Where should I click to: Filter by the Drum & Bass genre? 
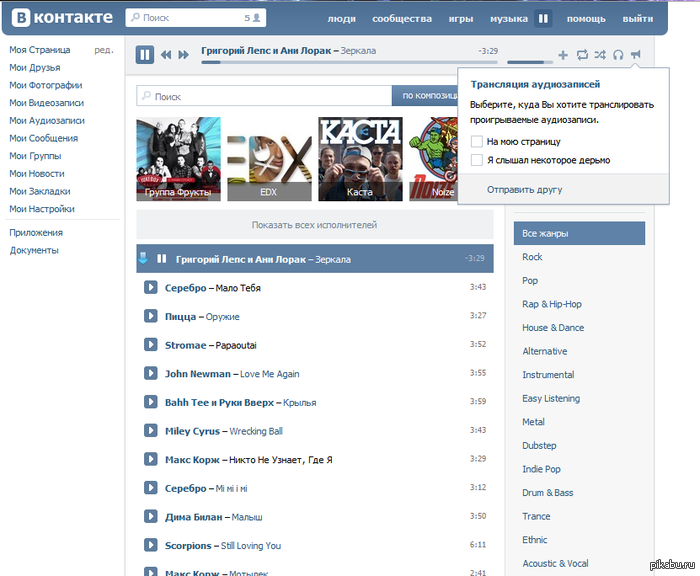548,493
